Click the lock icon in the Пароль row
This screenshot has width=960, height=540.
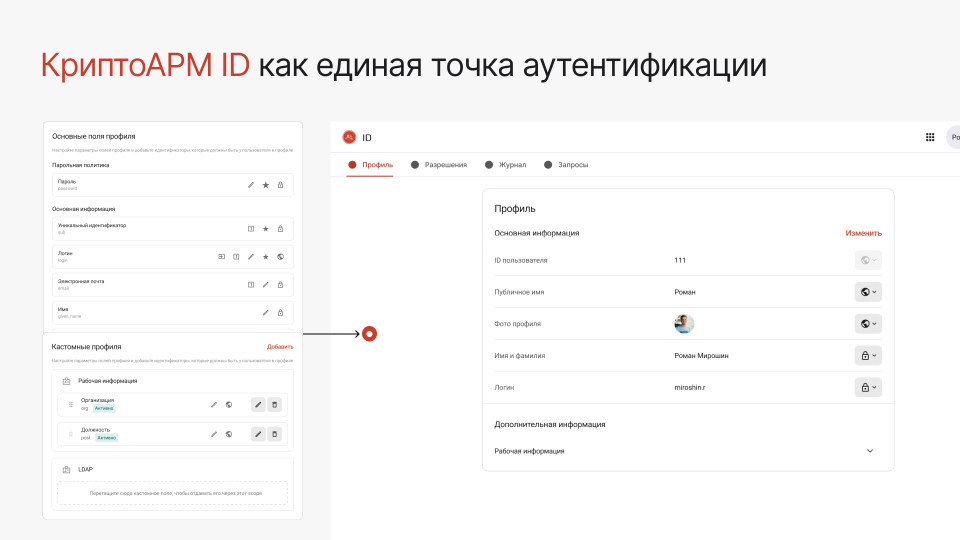click(x=280, y=185)
